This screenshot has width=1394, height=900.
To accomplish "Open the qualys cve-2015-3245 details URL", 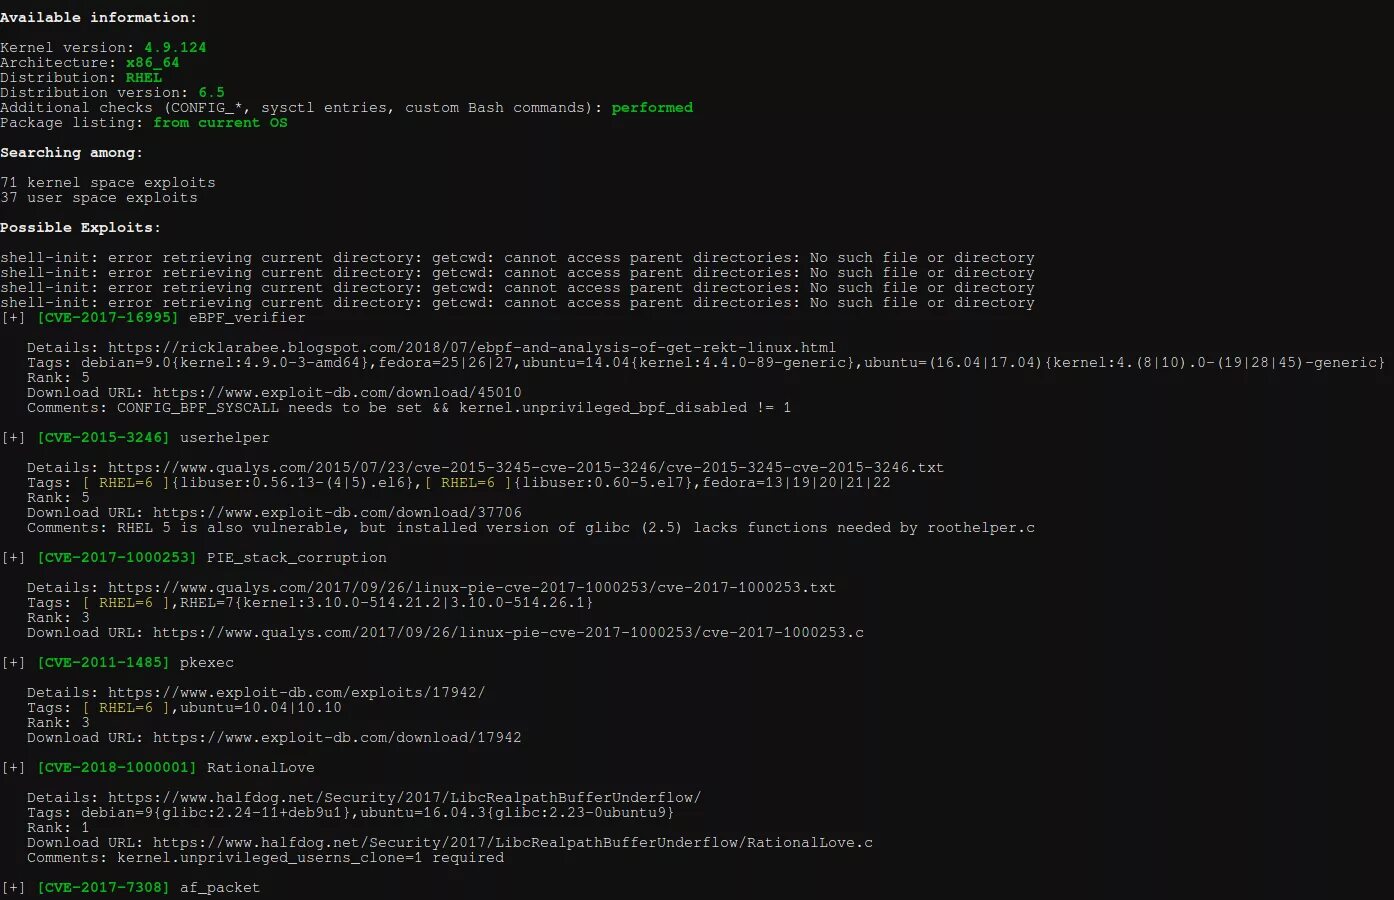I will pos(526,467).
